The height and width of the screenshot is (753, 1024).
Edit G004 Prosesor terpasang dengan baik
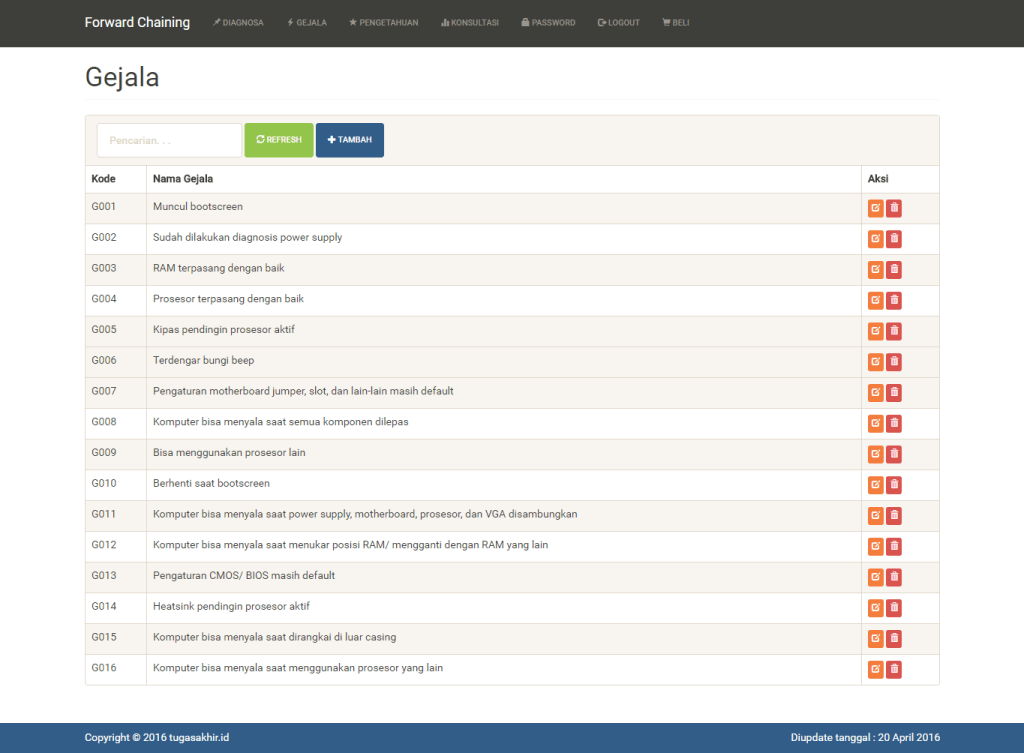point(875,300)
